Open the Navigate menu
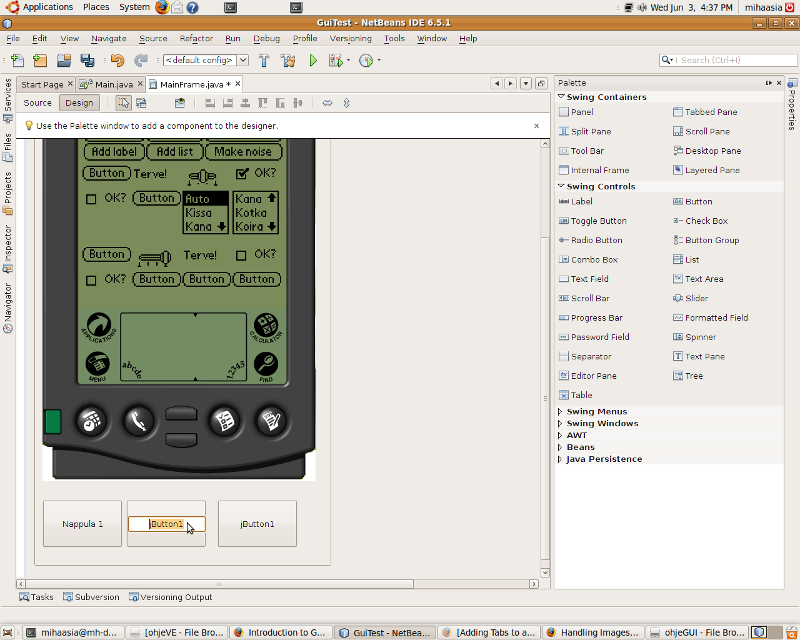This screenshot has height=640, width=800. pyautogui.click(x=109, y=38)
